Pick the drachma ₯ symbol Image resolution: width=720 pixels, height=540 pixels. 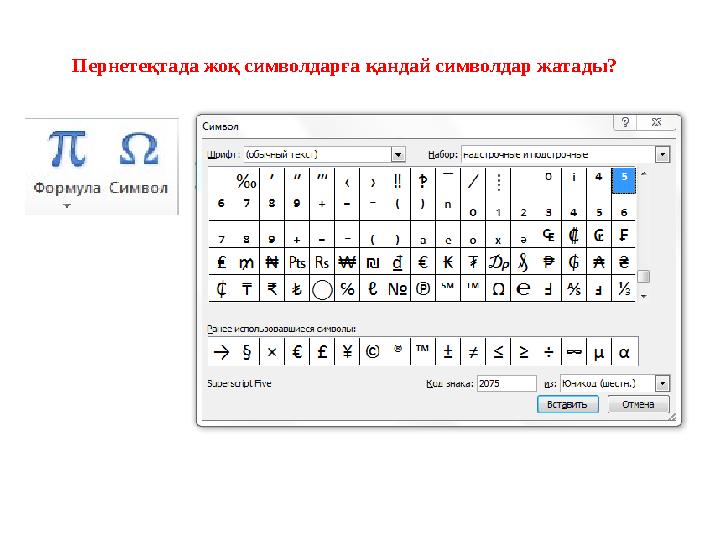pos(498,262)
